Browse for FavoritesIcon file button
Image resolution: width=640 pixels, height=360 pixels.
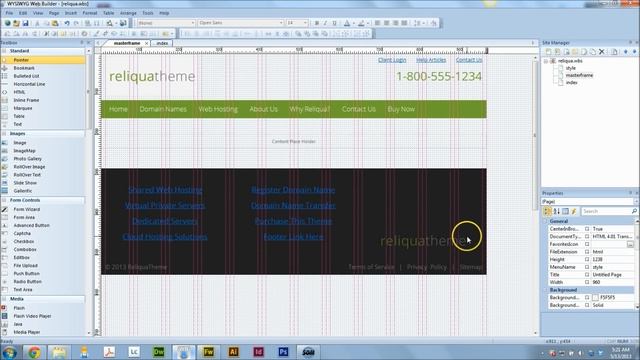point(630,244)
